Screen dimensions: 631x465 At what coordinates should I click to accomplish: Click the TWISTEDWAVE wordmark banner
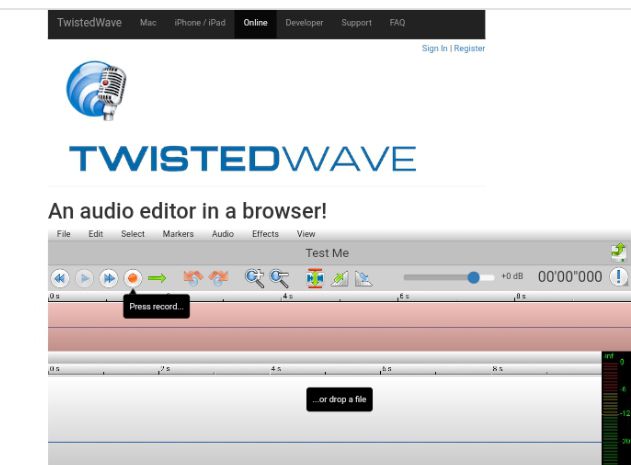243,159
